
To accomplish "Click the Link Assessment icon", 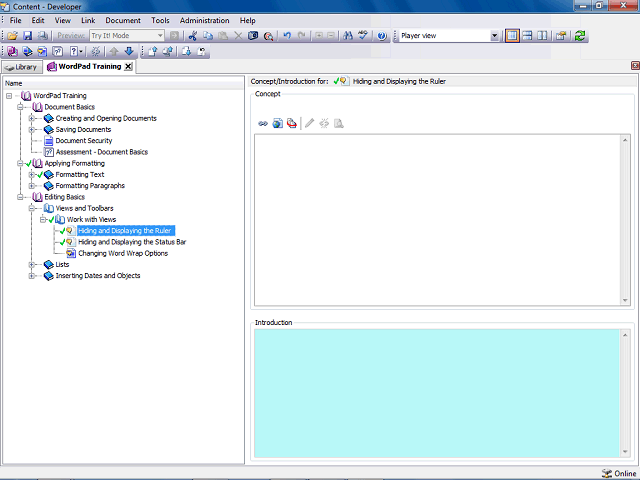I will coord(58,51).
